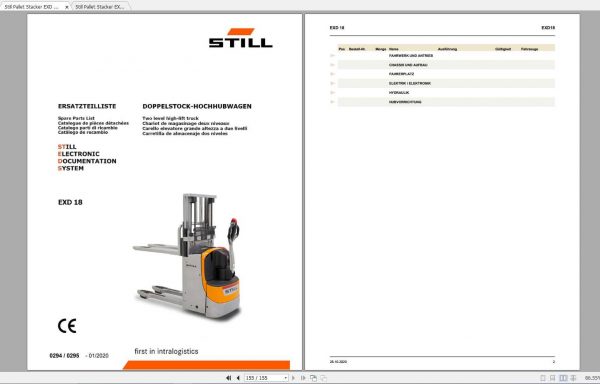
Task: Click arrow beside CHASSIS UND AUFBAU row
Action: [332, 65]
